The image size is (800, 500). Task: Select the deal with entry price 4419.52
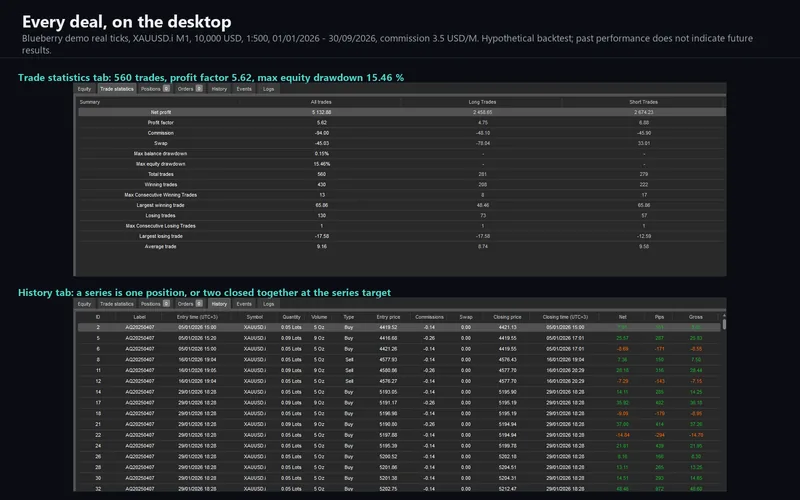click(399, 328)
